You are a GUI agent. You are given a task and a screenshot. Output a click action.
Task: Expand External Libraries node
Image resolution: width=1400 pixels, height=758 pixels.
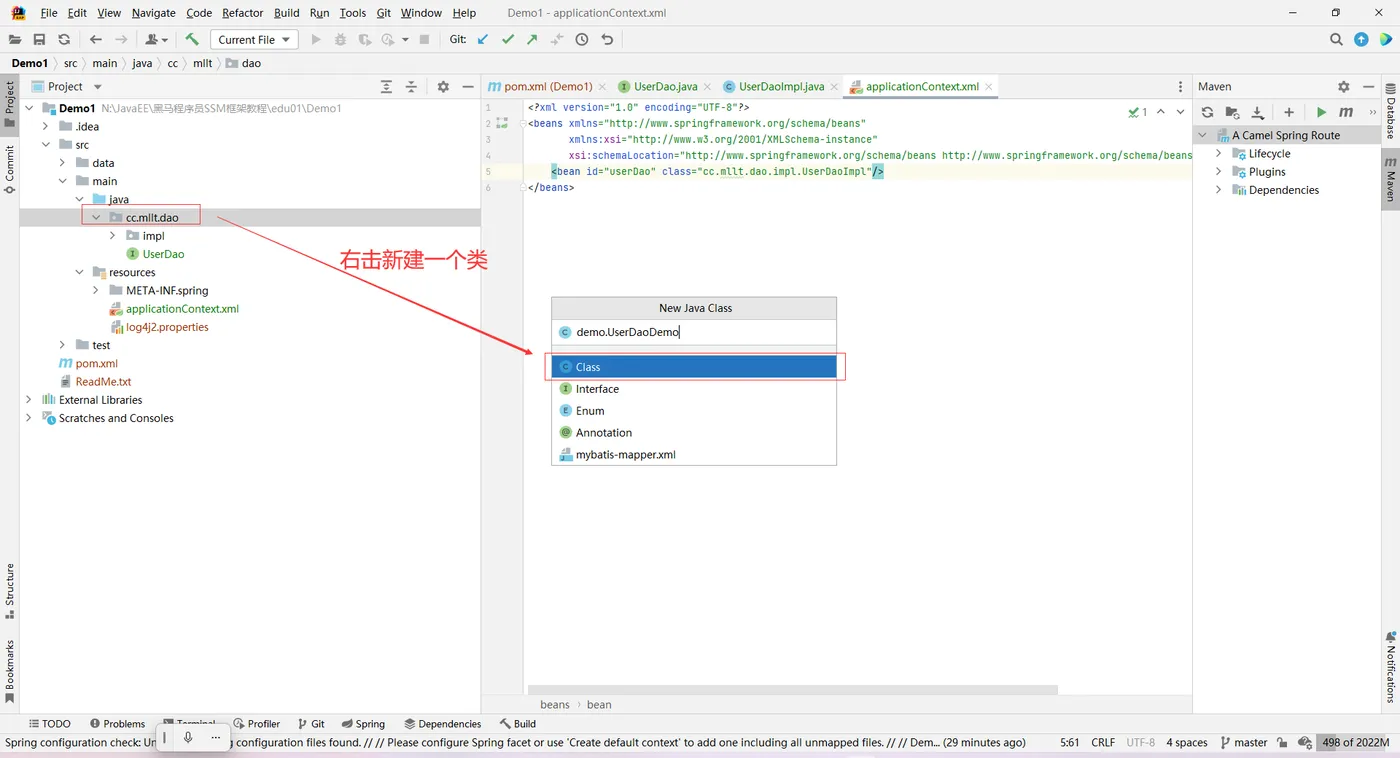(x=28, y=400)
